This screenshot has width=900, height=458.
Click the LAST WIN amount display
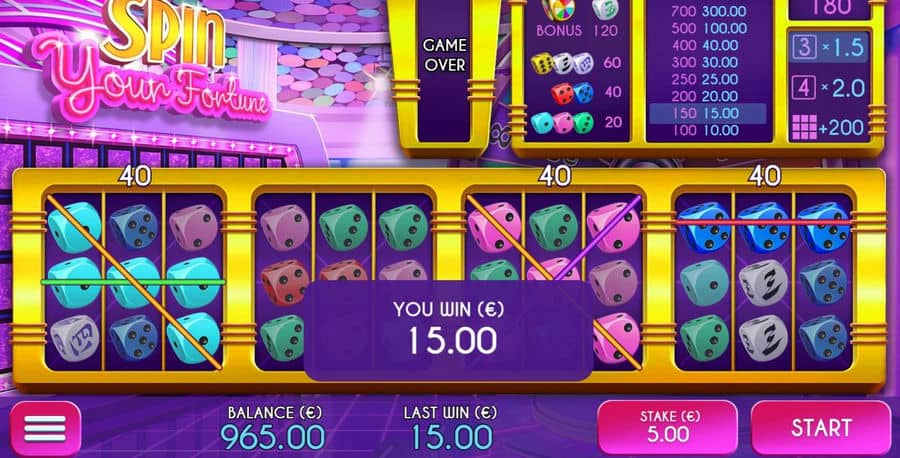(x=451, y=437)
